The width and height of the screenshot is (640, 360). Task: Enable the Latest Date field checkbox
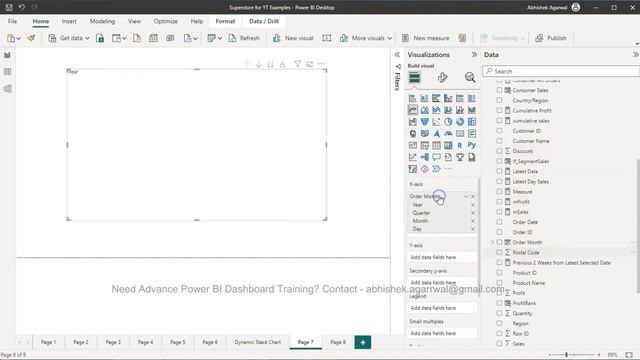(x=499, y=171)
